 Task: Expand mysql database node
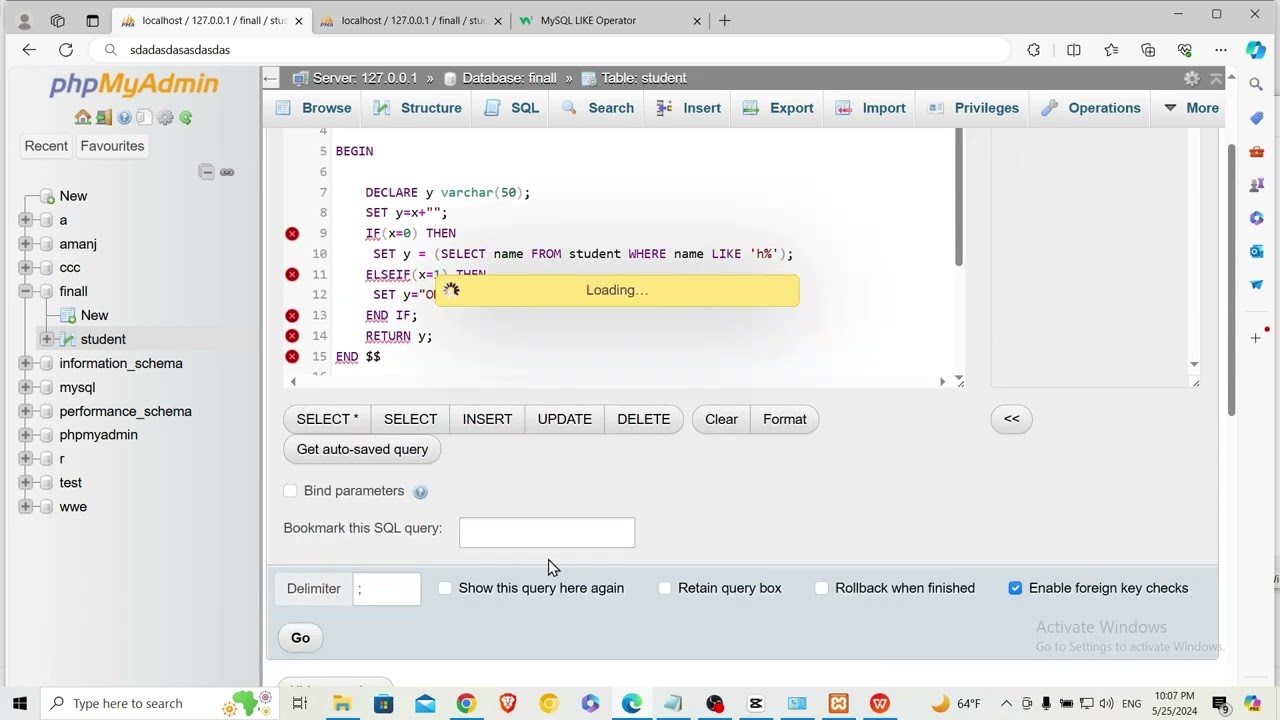click(25, 388)
